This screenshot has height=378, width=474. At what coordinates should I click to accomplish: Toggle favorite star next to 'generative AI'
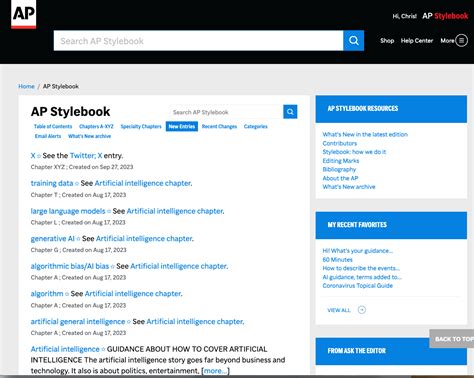pos(78,239)
